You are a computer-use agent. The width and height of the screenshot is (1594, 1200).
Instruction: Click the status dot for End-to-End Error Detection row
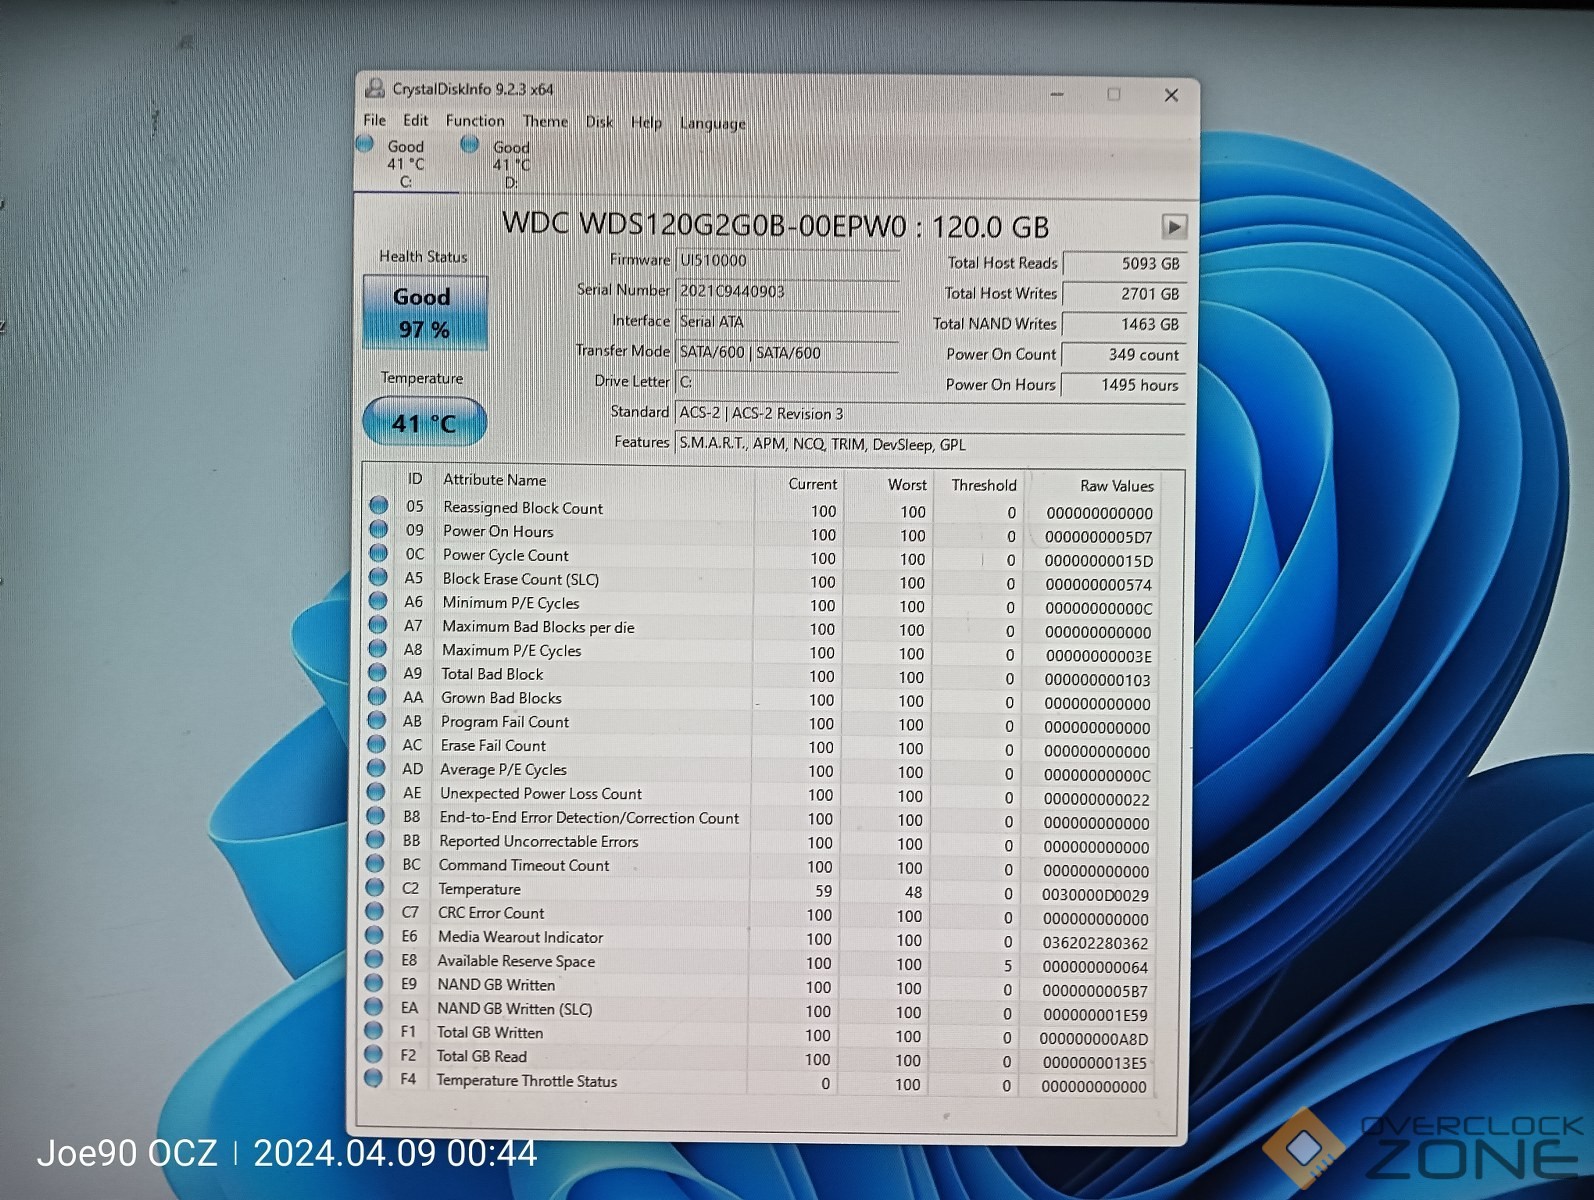click(376, 816)
